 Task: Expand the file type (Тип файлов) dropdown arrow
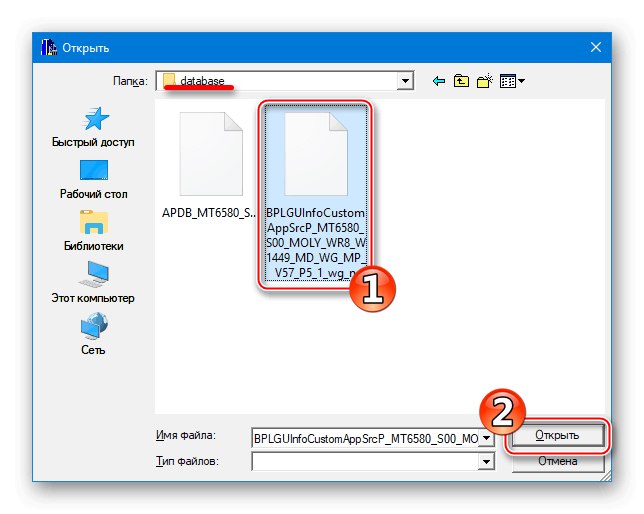[x=486, y=461]
